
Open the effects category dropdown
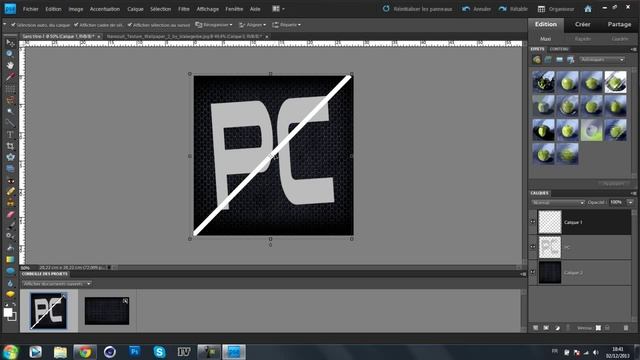click(x=602, y=60)
